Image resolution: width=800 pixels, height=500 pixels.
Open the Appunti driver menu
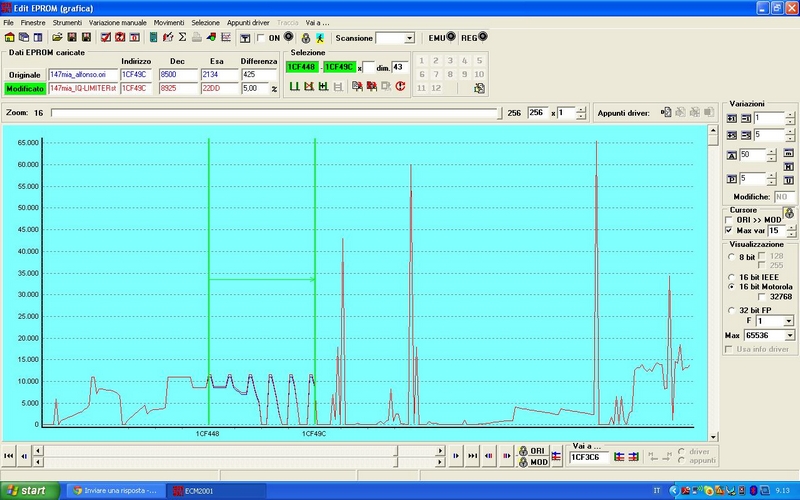tap(249, 21)
